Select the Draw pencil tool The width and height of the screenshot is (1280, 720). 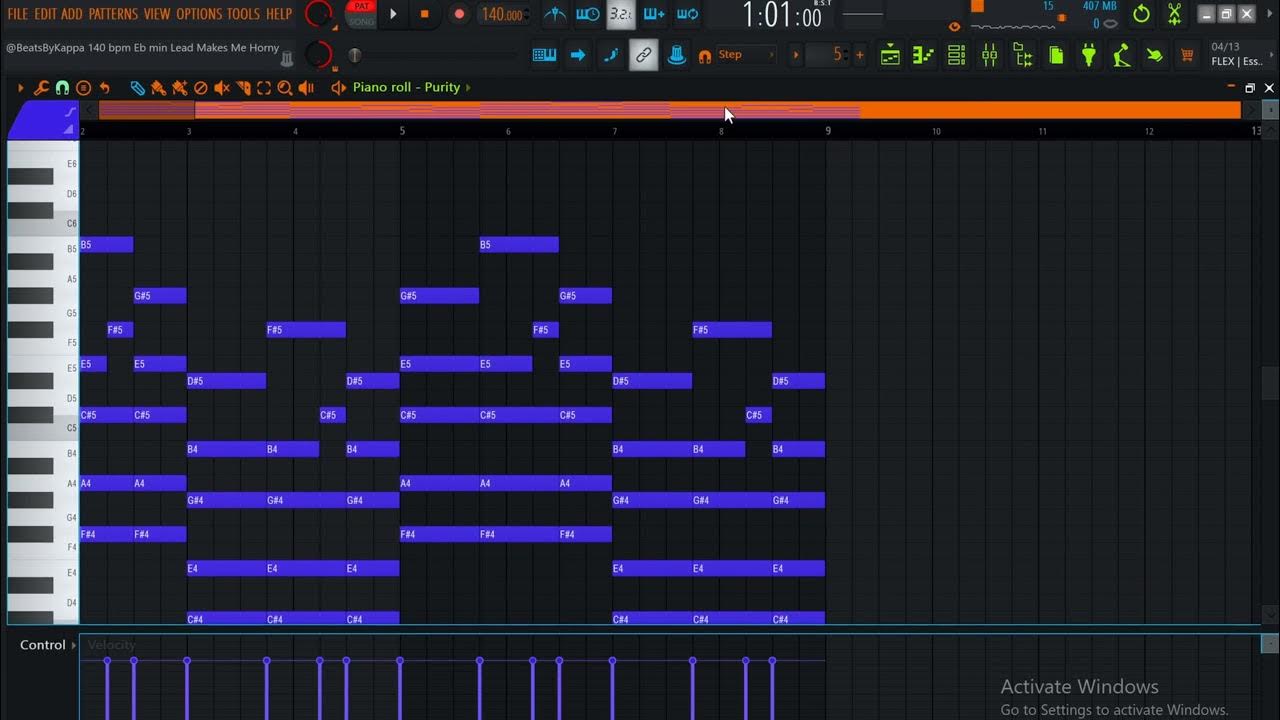click(x=138, y=88)
